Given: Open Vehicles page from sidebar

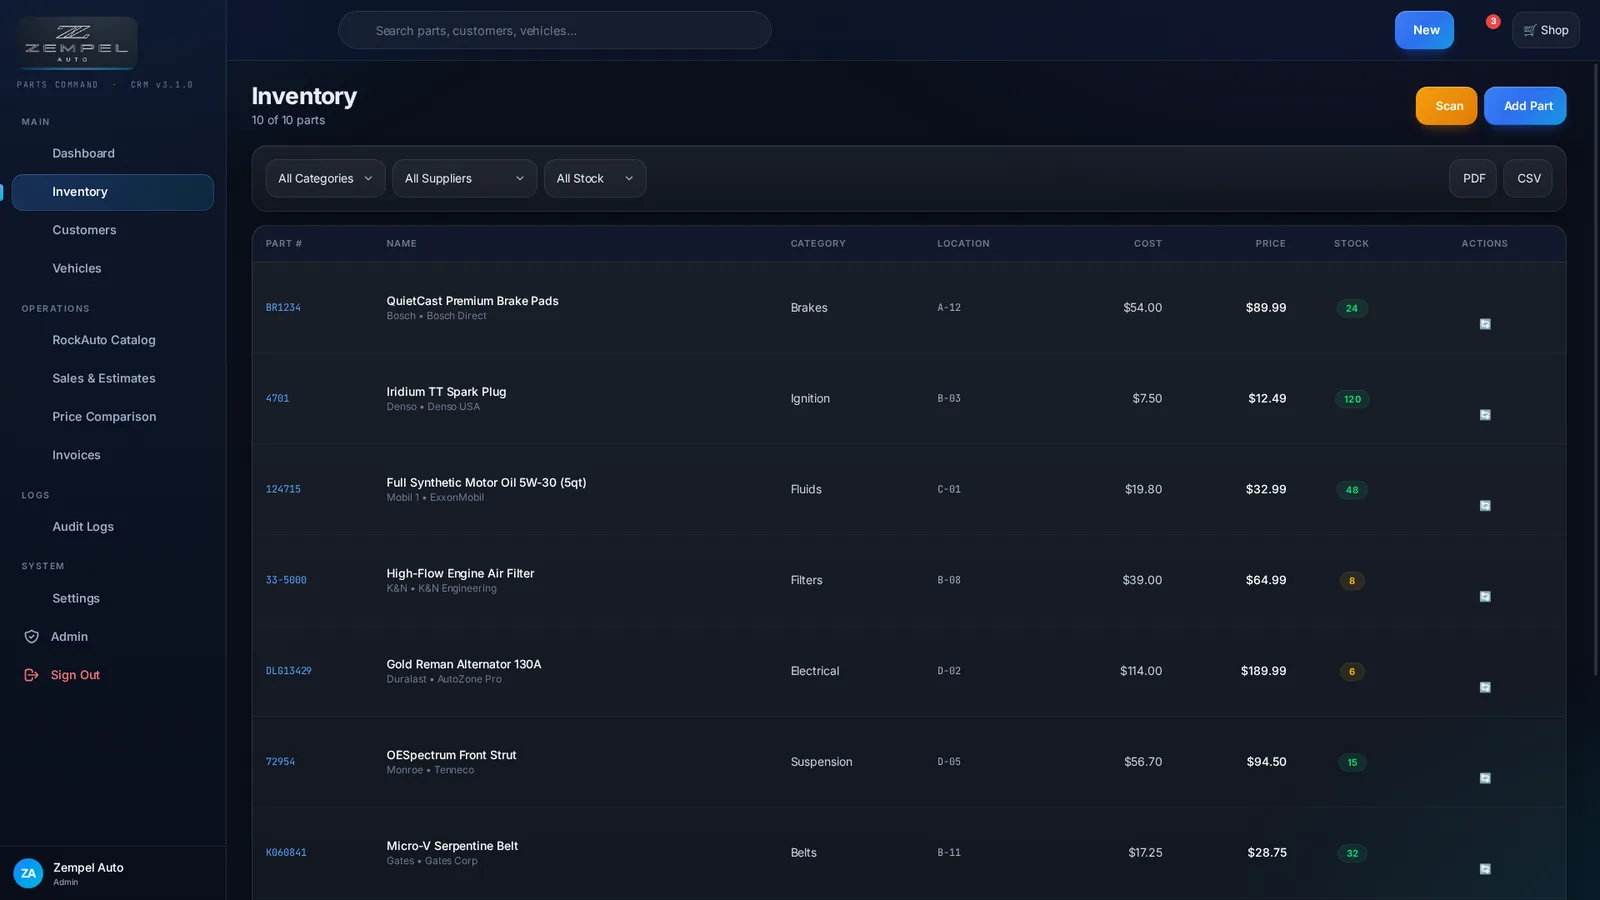Looking at the screenshot, I should coord(112,269).
